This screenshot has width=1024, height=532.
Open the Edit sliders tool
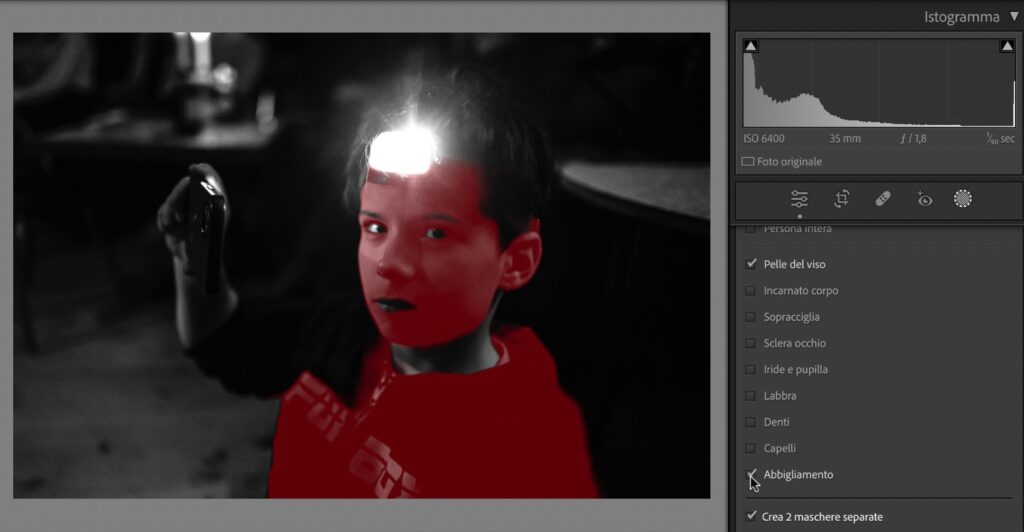click(x=799, y=199)
